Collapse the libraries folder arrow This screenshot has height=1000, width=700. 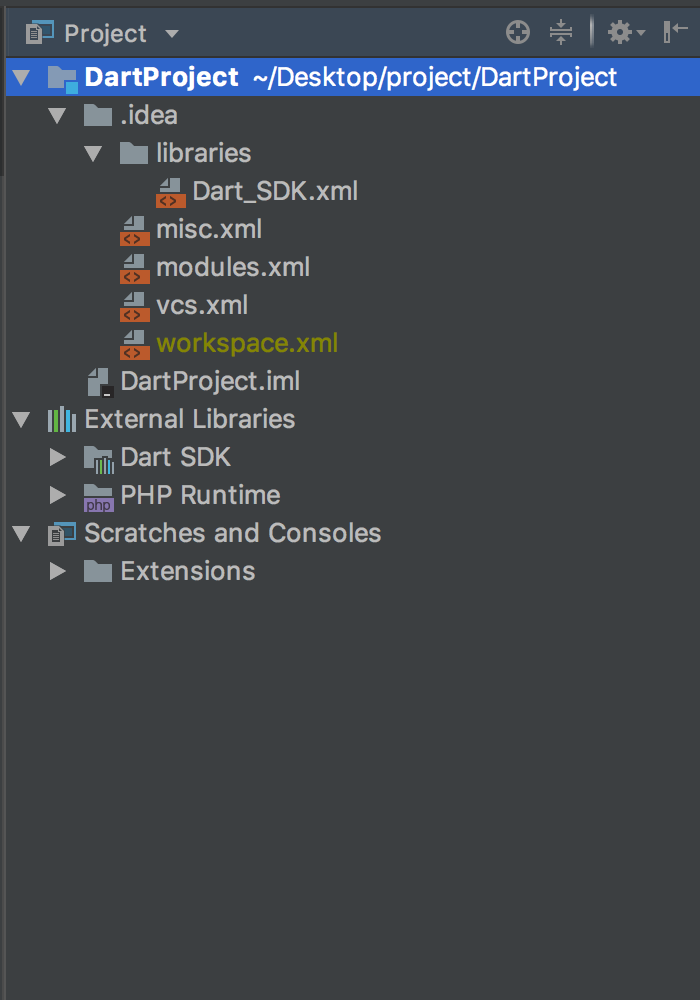pos(94,154)
